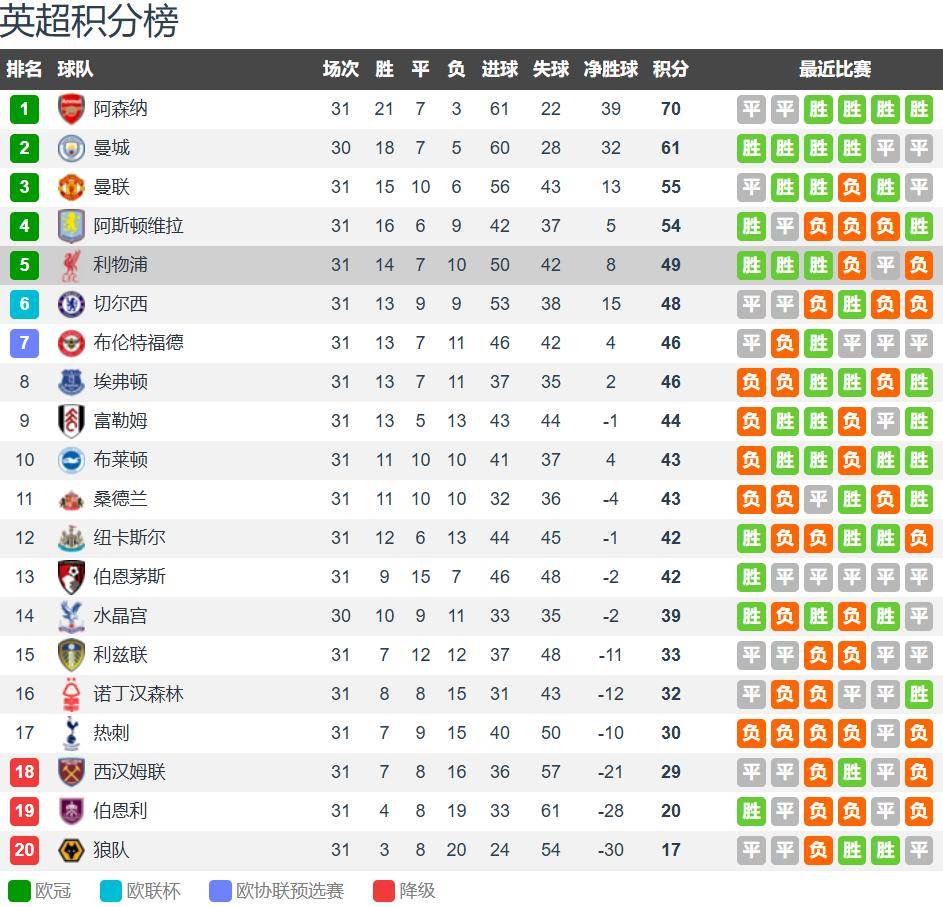Click the green 欧冠 legend swatch
This screenshot has height=907, width=943.
pos(19,890)
